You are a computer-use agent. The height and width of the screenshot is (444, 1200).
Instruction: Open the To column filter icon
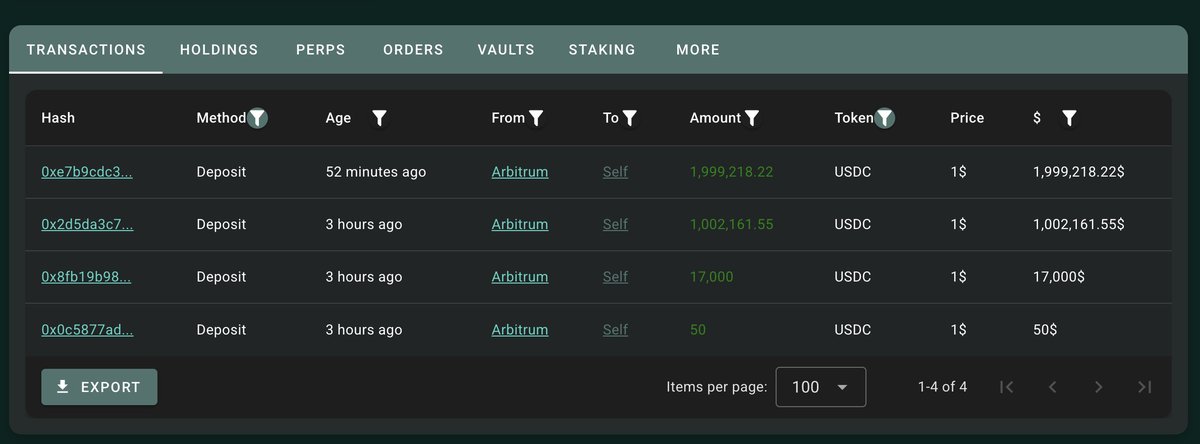630,118
